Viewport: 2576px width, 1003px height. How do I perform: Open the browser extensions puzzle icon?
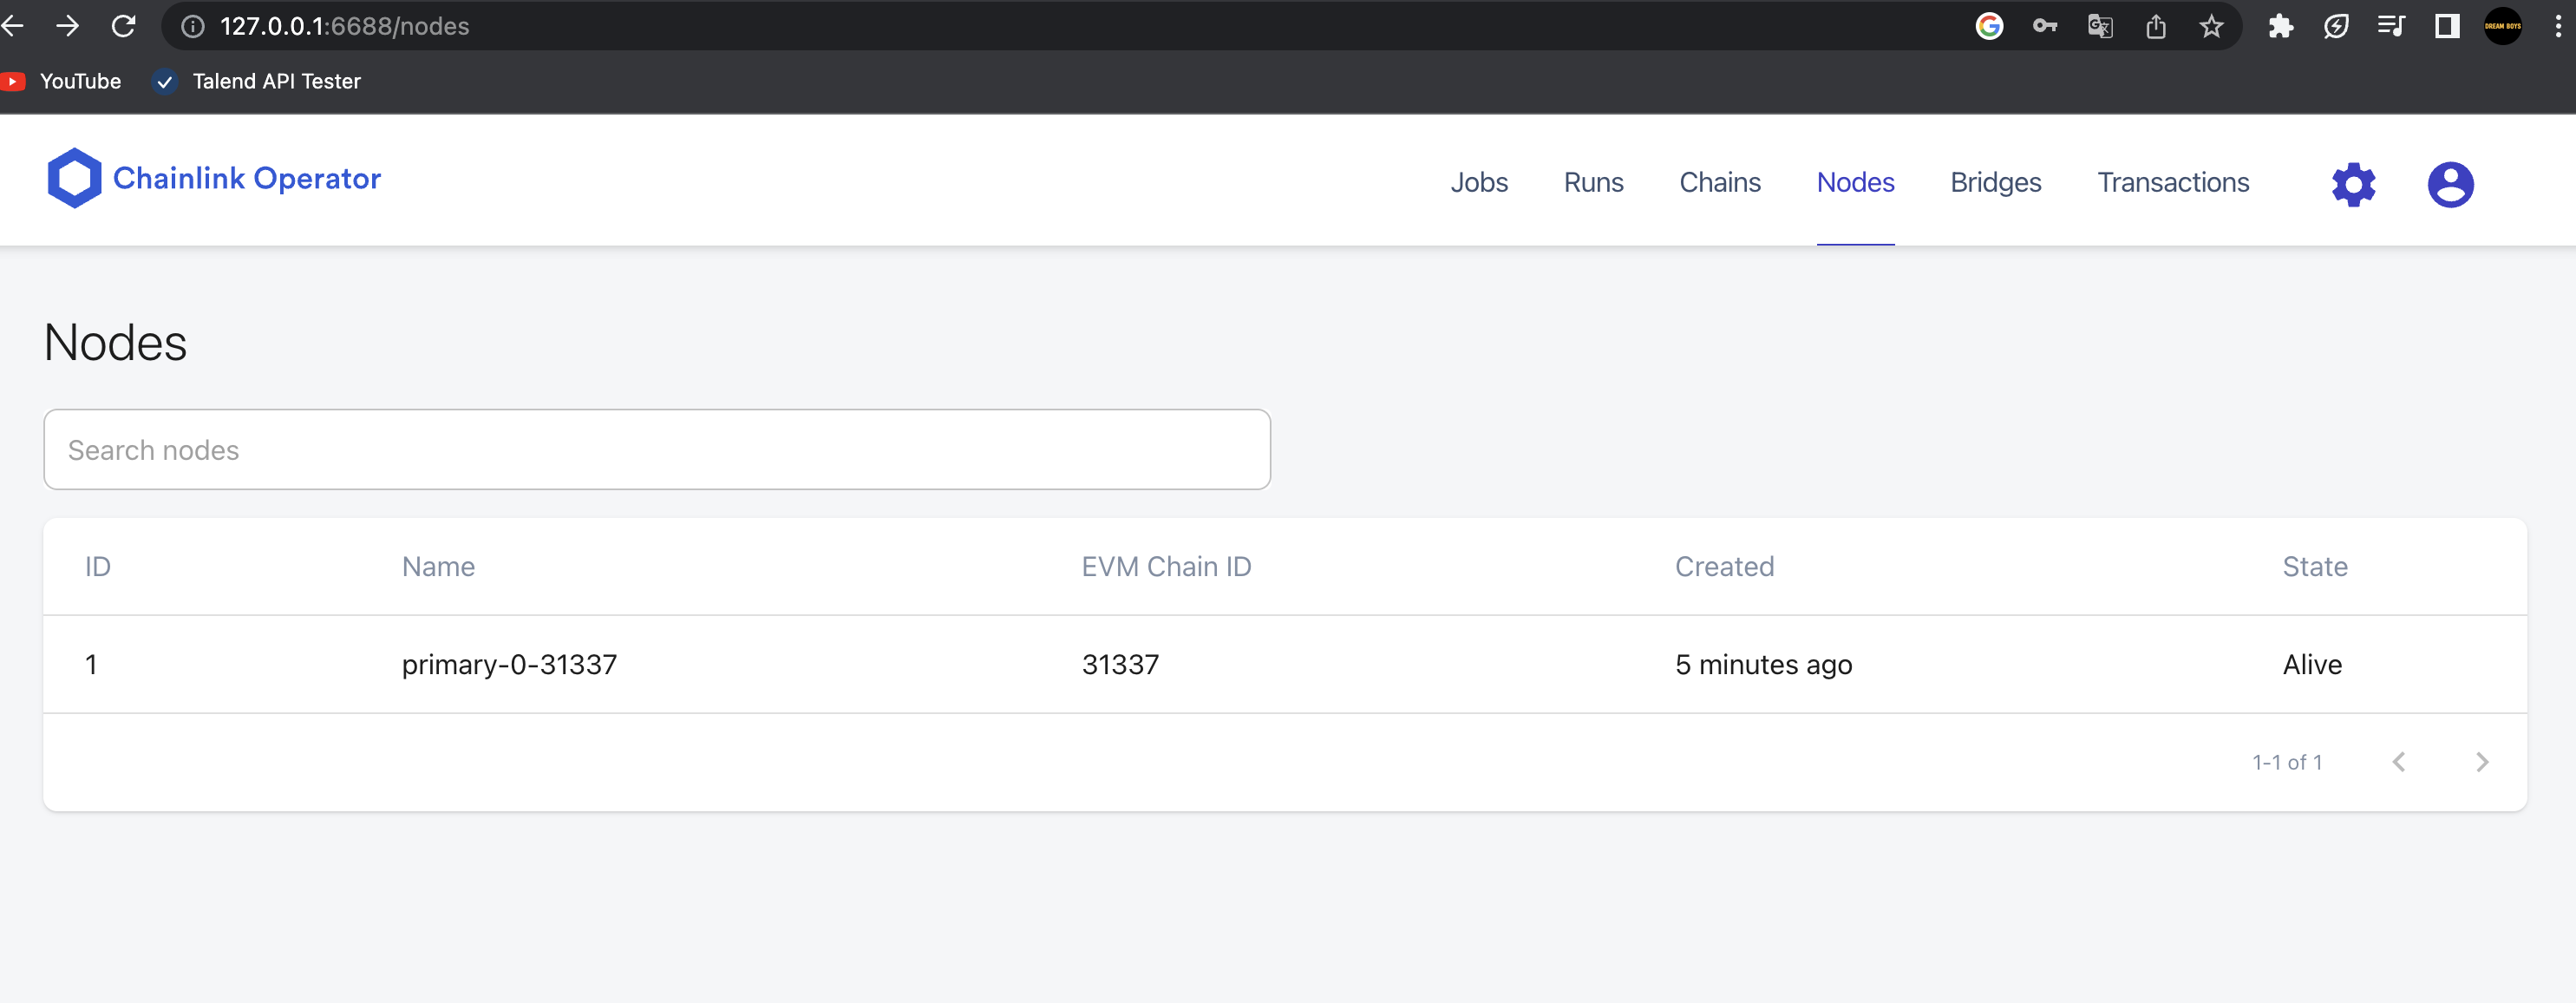(2280, 26)
